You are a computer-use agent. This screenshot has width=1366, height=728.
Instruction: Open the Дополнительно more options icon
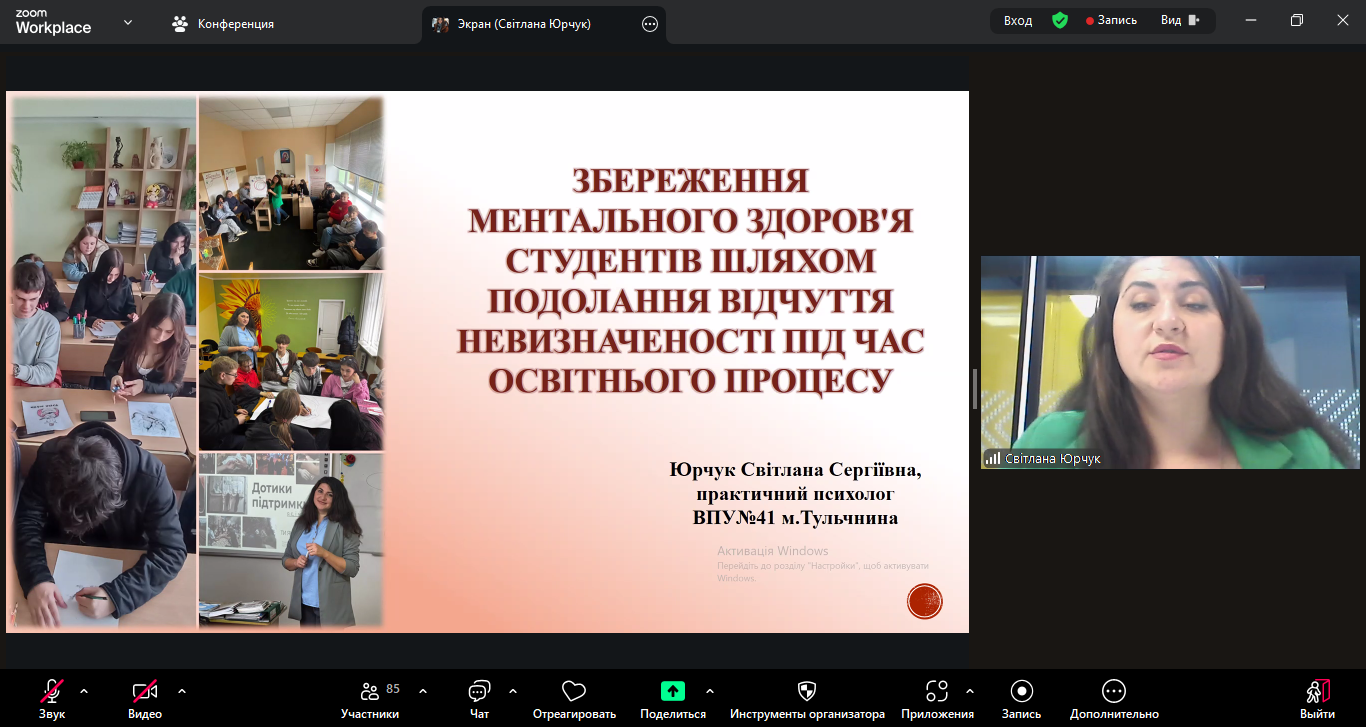(x=1114, y=692)
